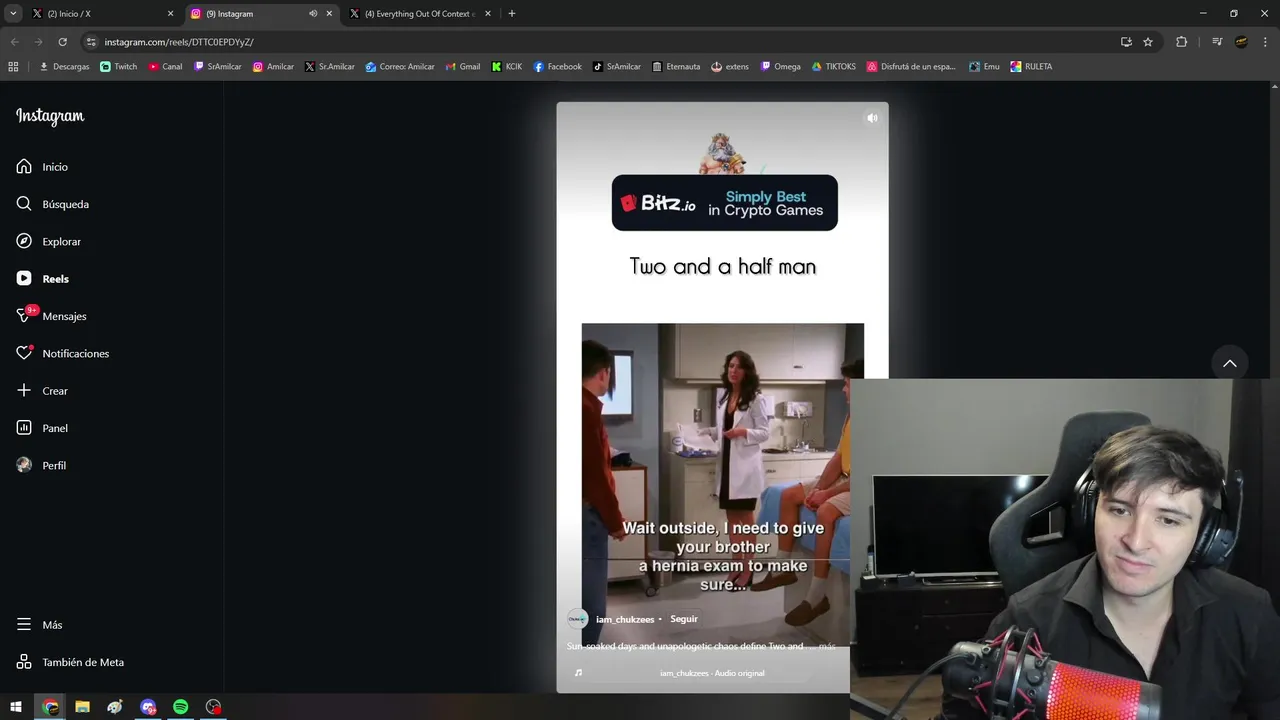Open a new browser tab

click(x=512, y=14)
